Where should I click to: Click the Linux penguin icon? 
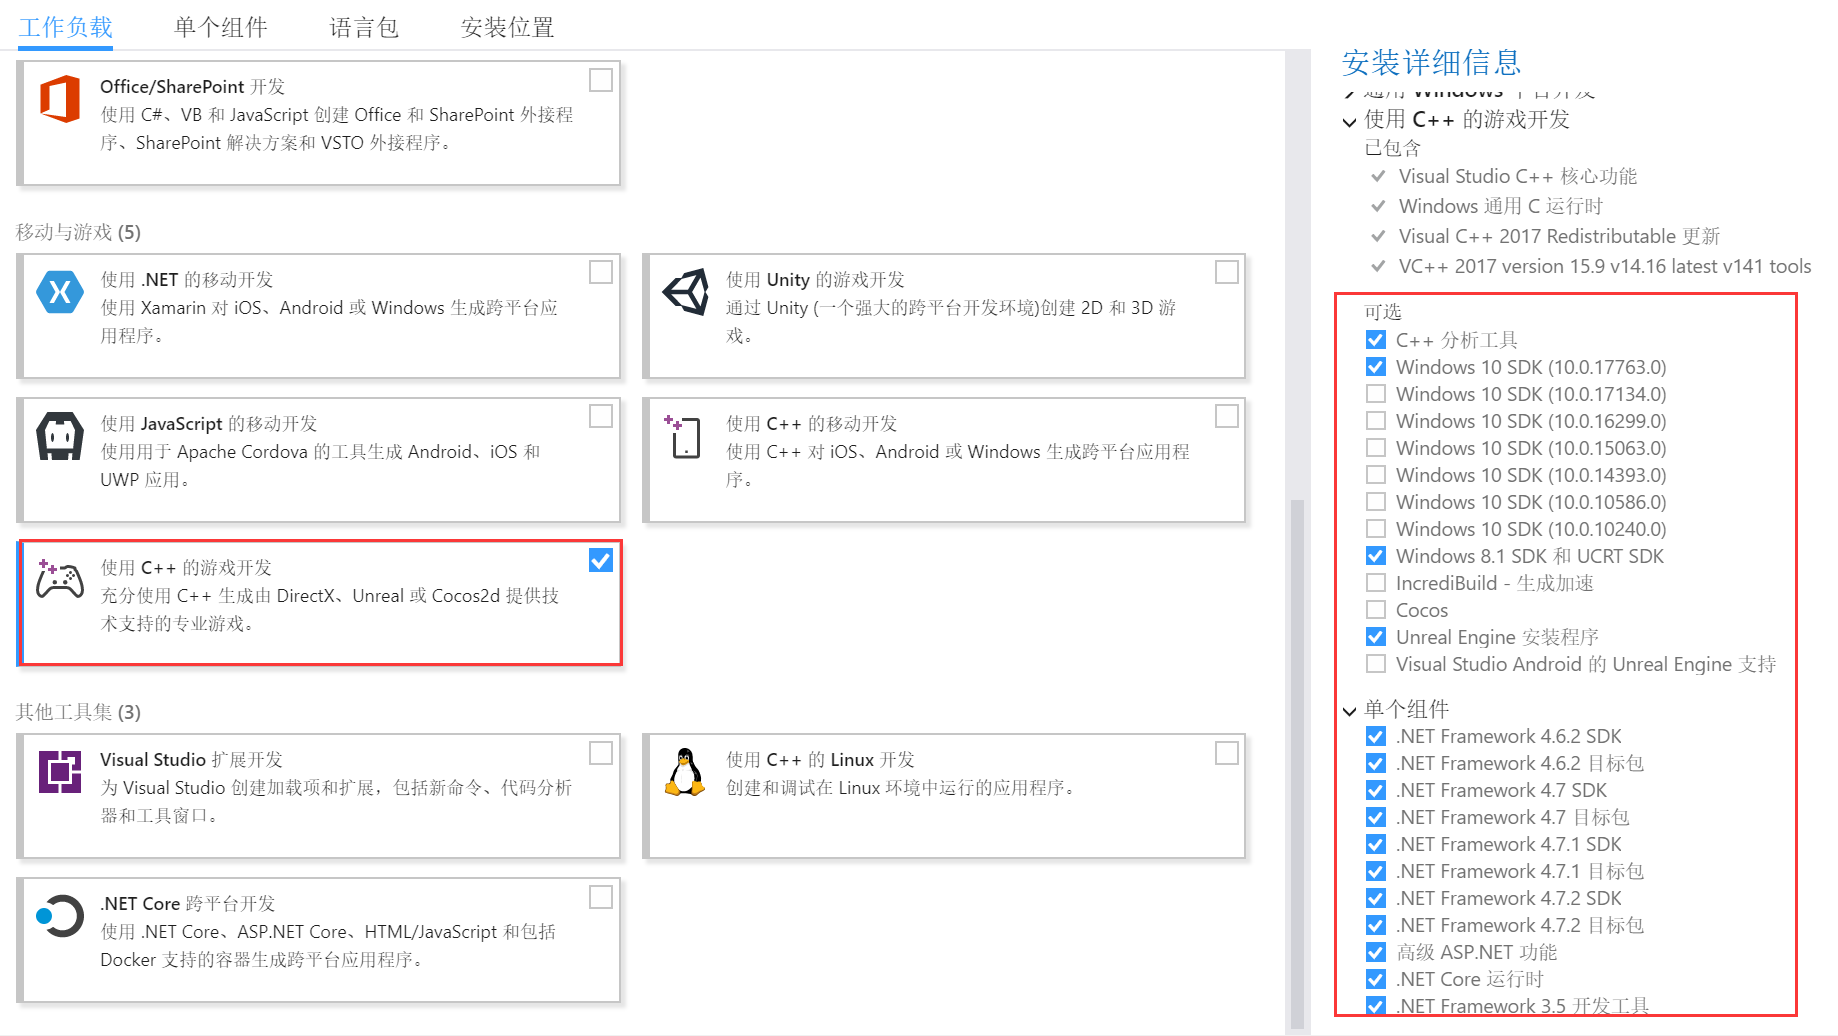(684, 772)
